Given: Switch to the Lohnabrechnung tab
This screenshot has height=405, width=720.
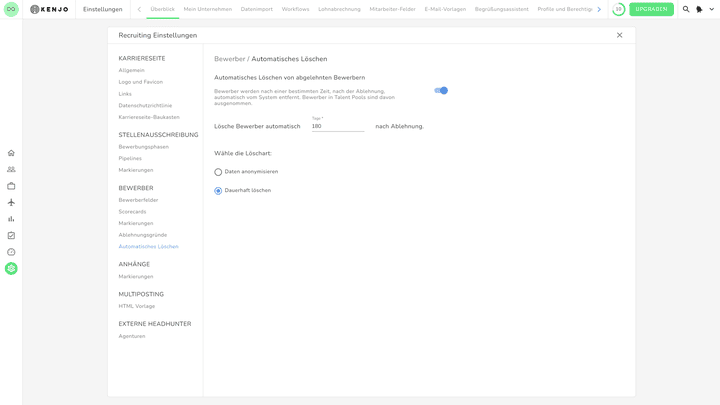Looking at the screenshot, I should tap(339, 9).
